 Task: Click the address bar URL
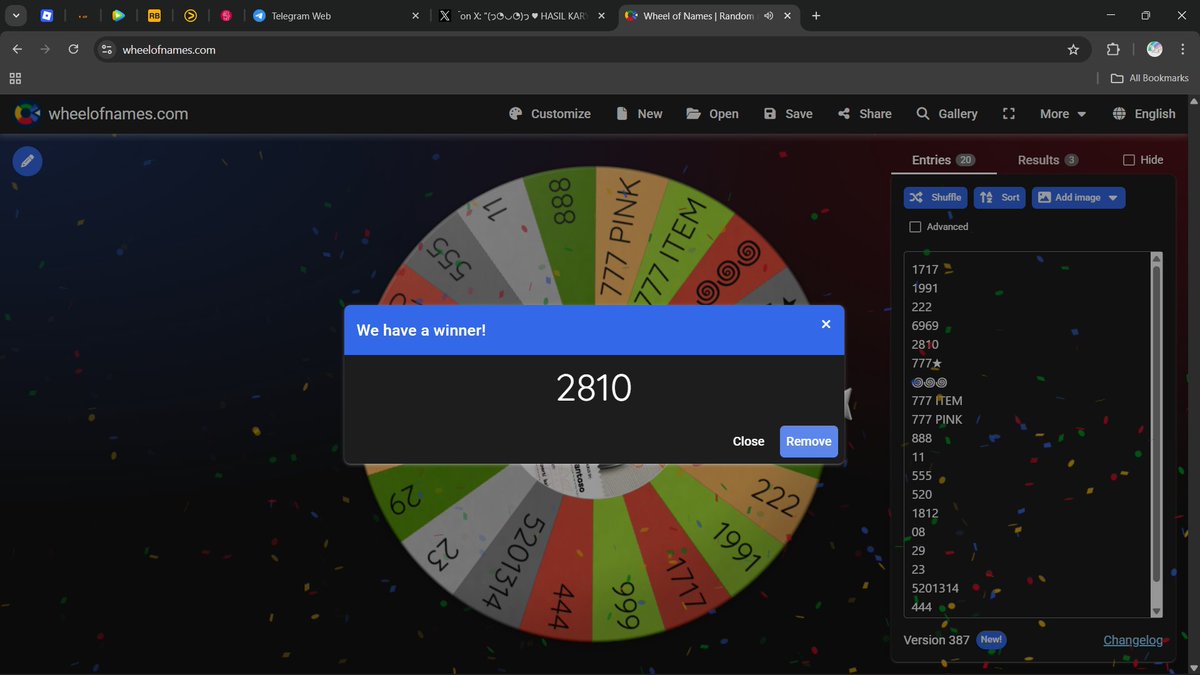click(168, 50)
